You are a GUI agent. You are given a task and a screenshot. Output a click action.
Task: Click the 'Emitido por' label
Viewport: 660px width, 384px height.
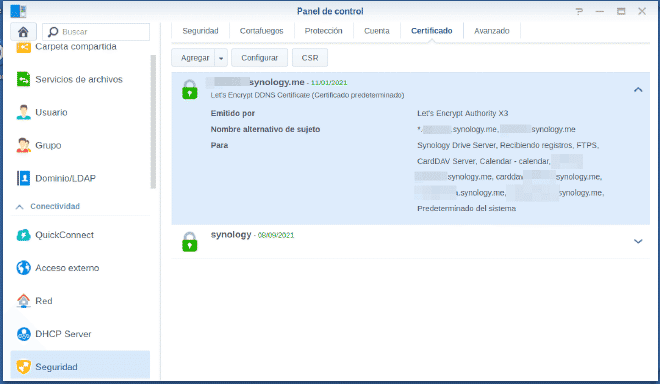click(233, 113)
